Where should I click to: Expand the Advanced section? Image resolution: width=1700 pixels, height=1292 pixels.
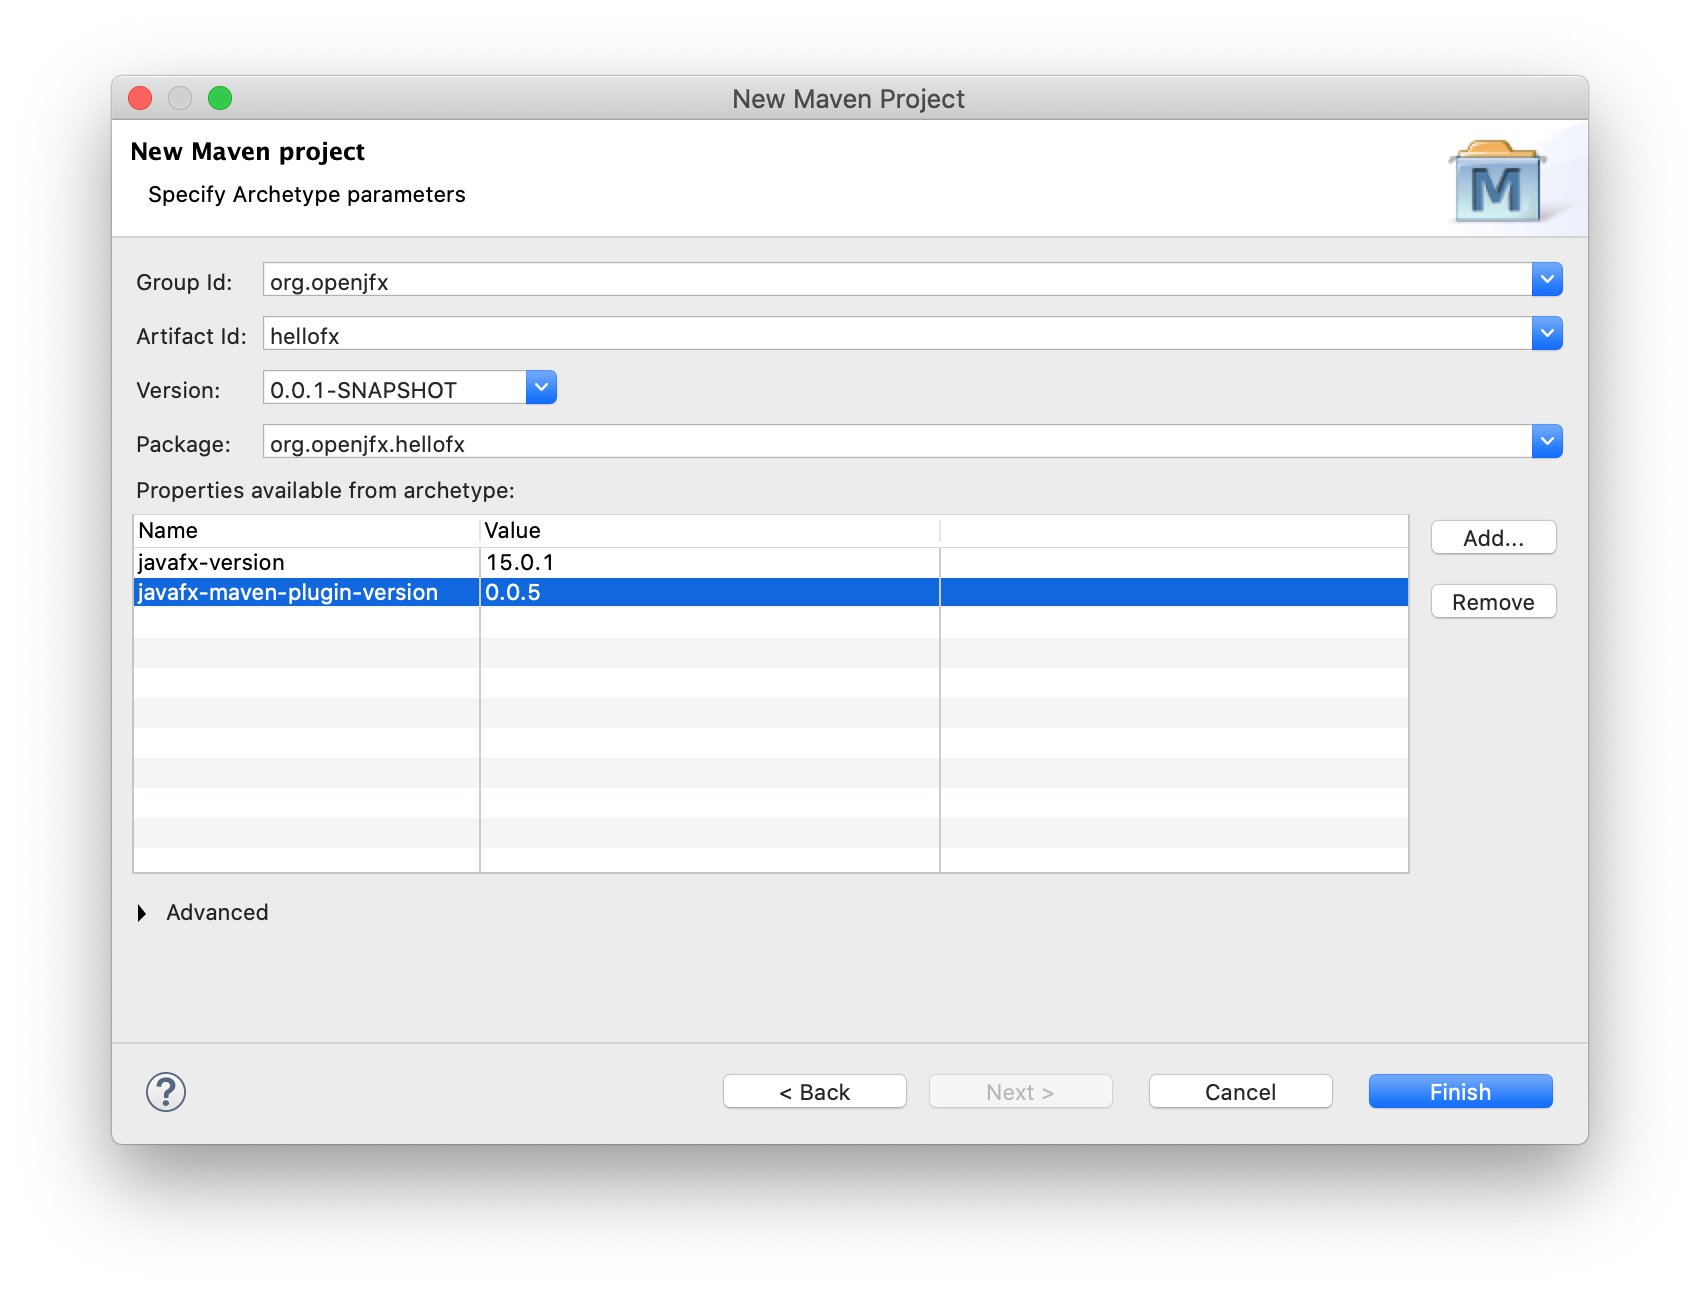tap(142, 913)
